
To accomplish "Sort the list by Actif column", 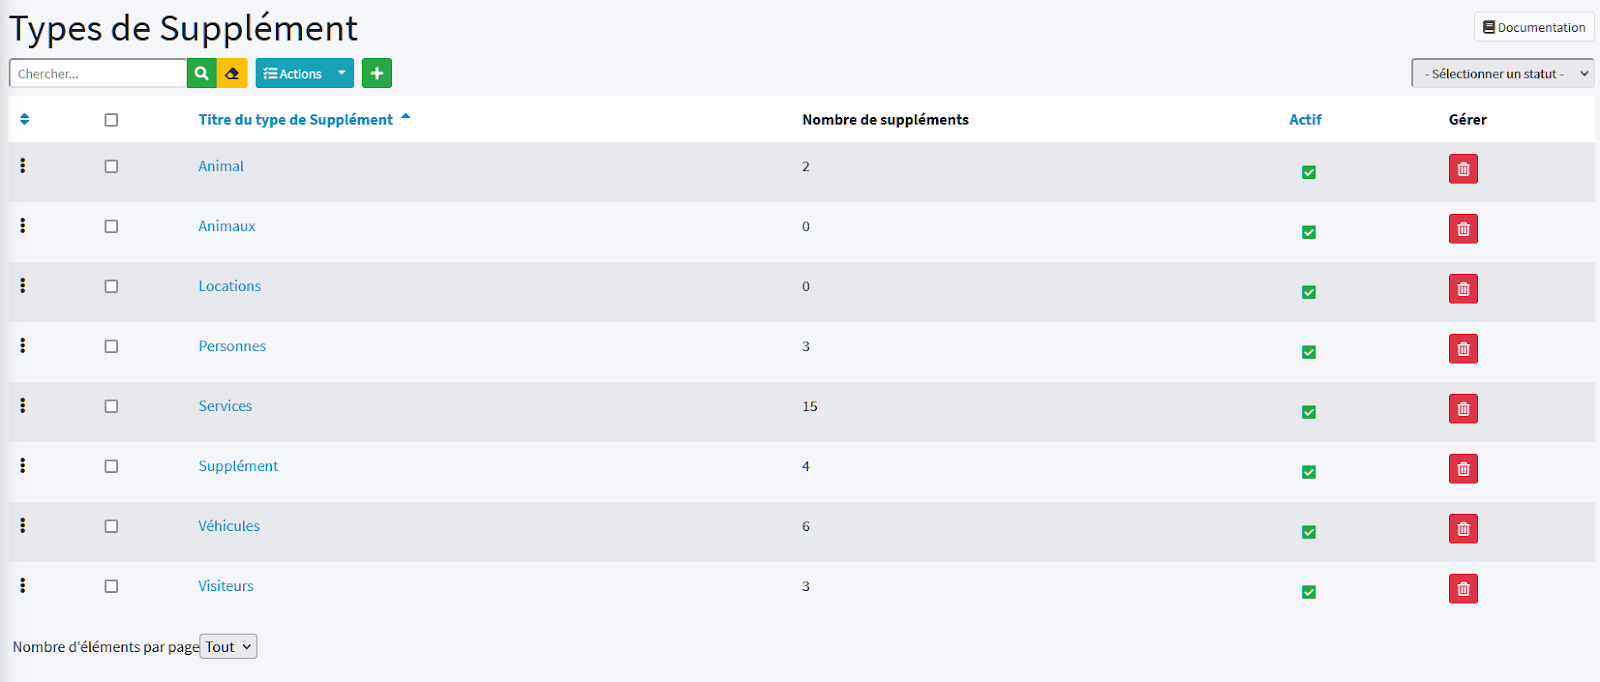I will coord(1305,120).
